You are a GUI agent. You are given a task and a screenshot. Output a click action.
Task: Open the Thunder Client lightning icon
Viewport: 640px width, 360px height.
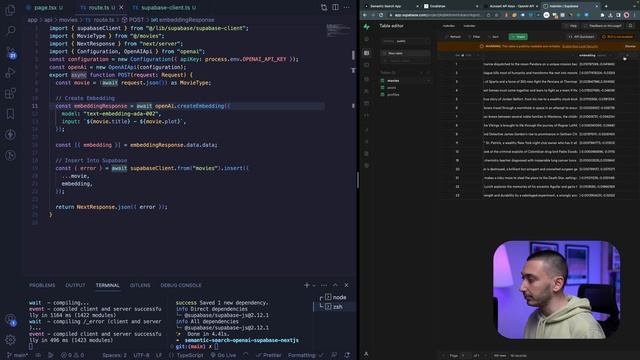(10, 135)
